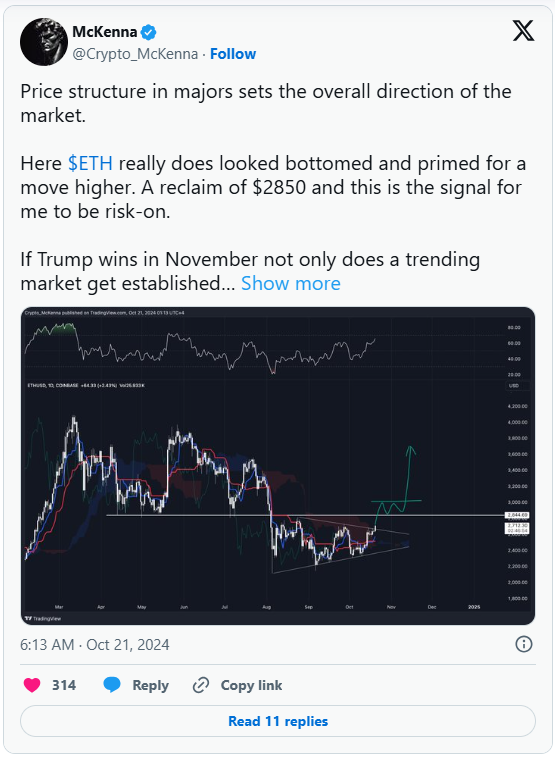
Task: Click the TradingView logo in chart
Action: pos(44,618)
